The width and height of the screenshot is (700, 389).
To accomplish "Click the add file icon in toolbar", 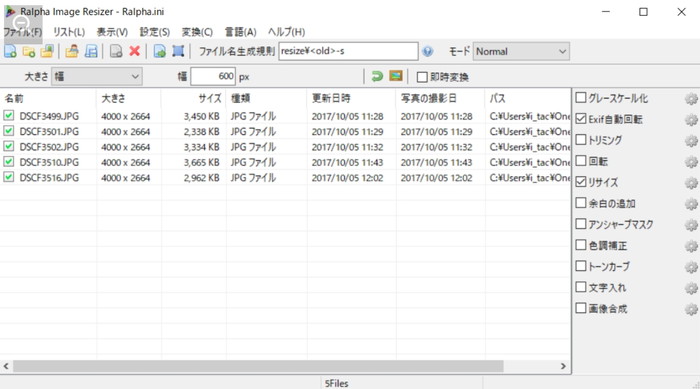I will tap(10, 51).
